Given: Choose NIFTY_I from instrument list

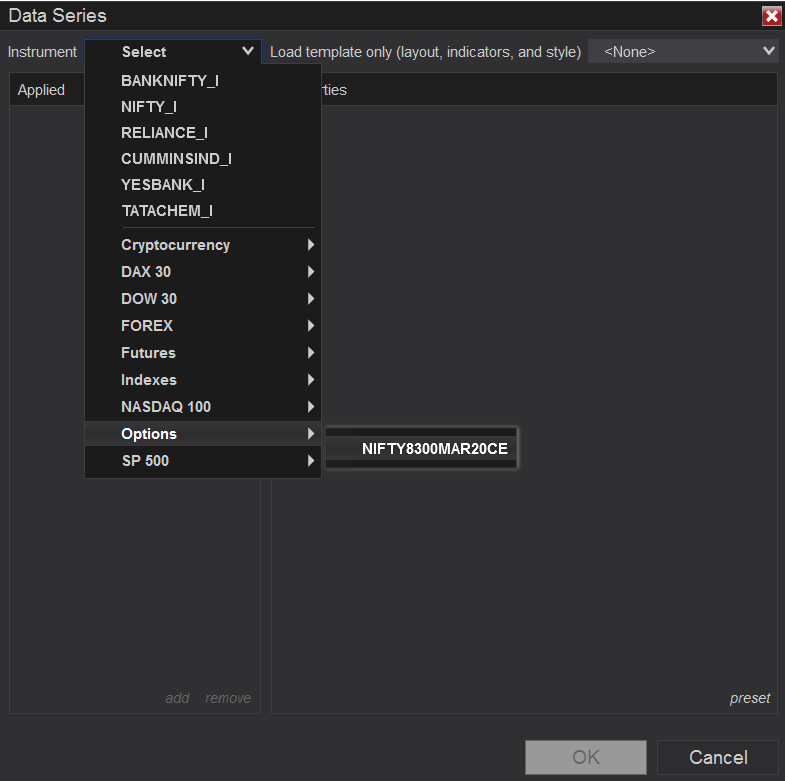Looking at the screenshot, I should coord(203,107).
